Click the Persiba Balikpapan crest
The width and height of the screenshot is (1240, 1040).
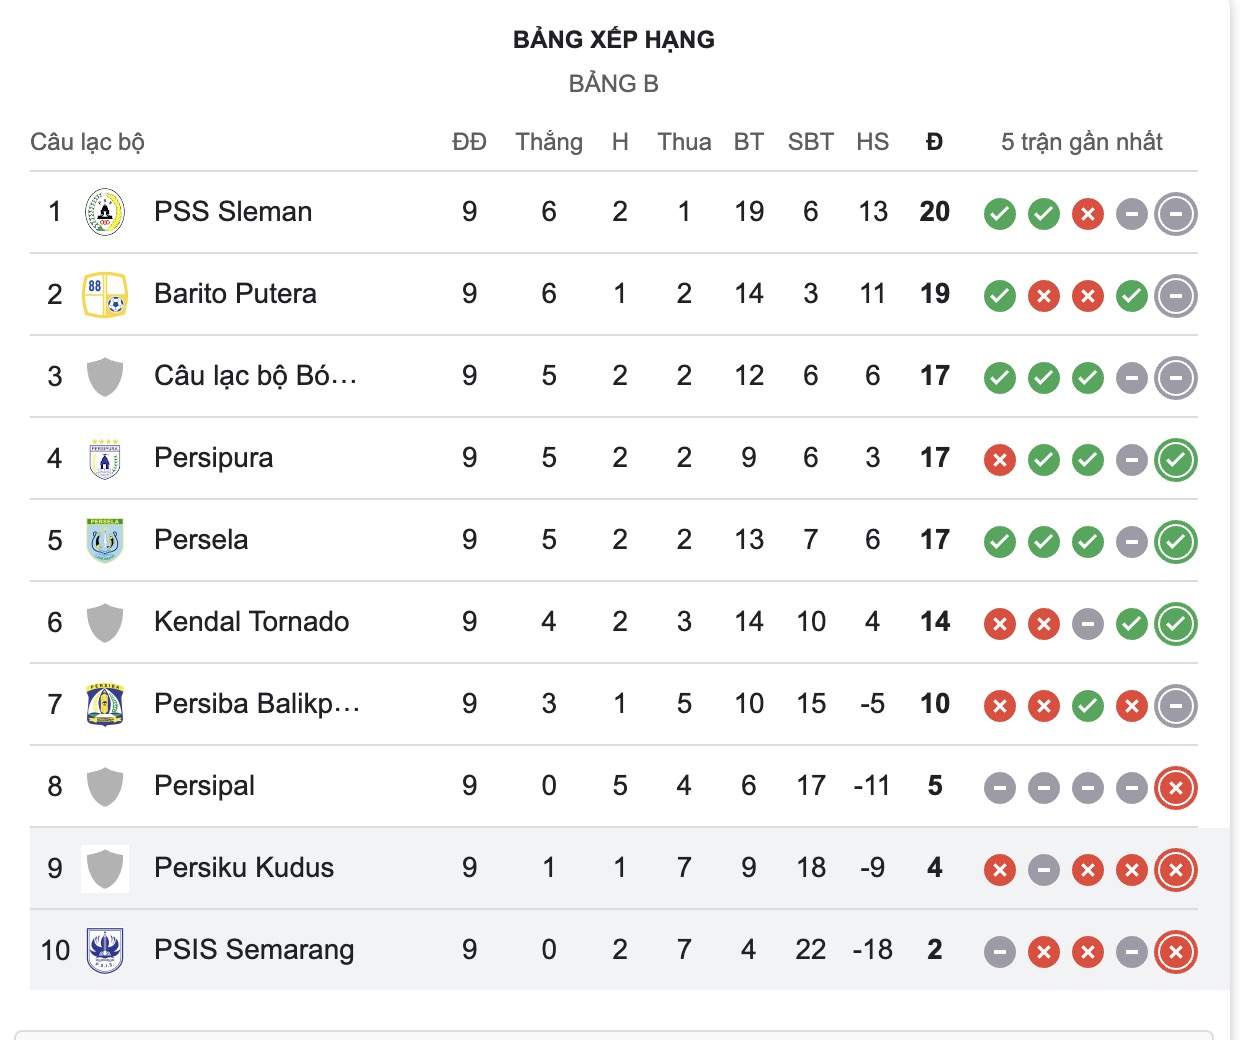coord(103,704)
